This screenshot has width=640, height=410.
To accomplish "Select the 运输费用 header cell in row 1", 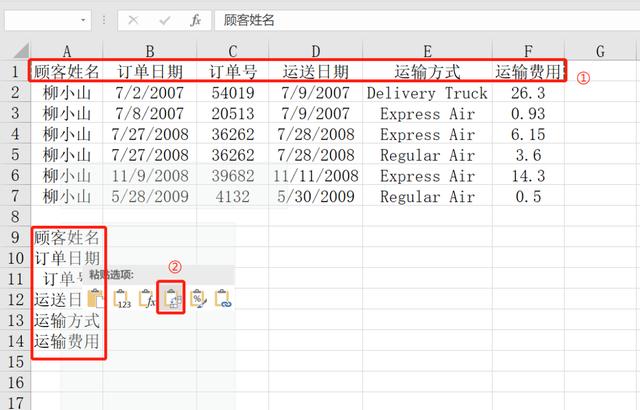I will pyautogui.click(x=528, y=72).
